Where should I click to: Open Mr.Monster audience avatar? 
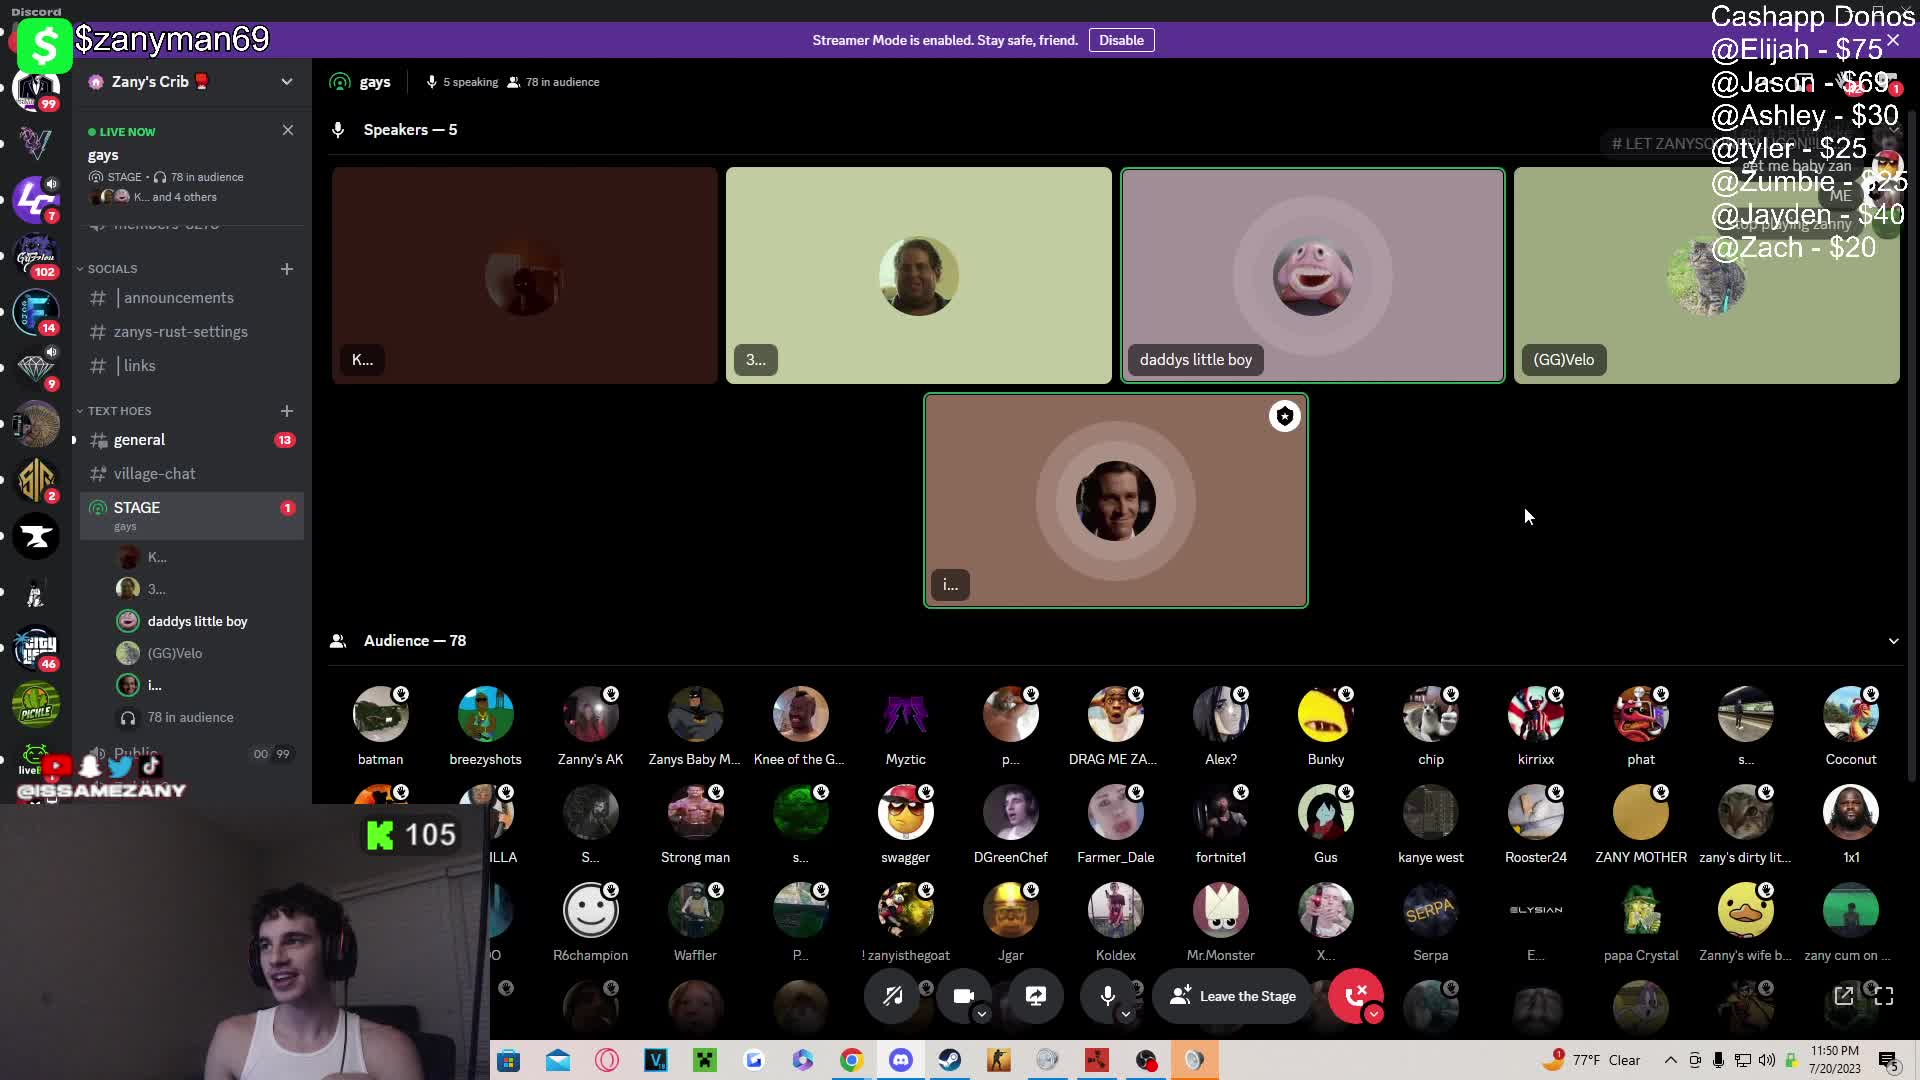coord(1220,910)
